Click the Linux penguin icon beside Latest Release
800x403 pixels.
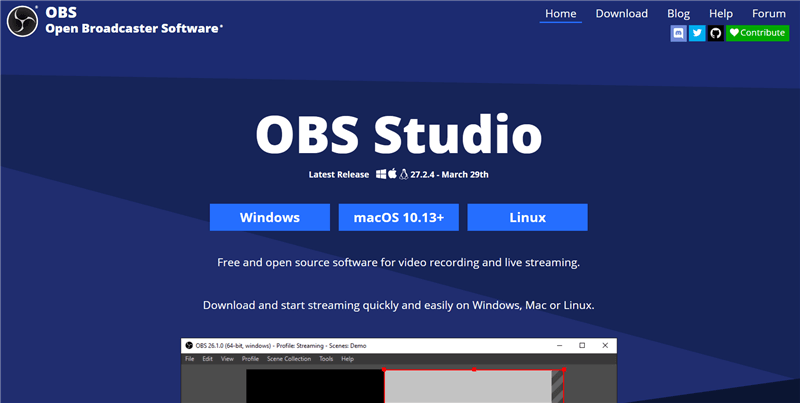coord(404,174)
